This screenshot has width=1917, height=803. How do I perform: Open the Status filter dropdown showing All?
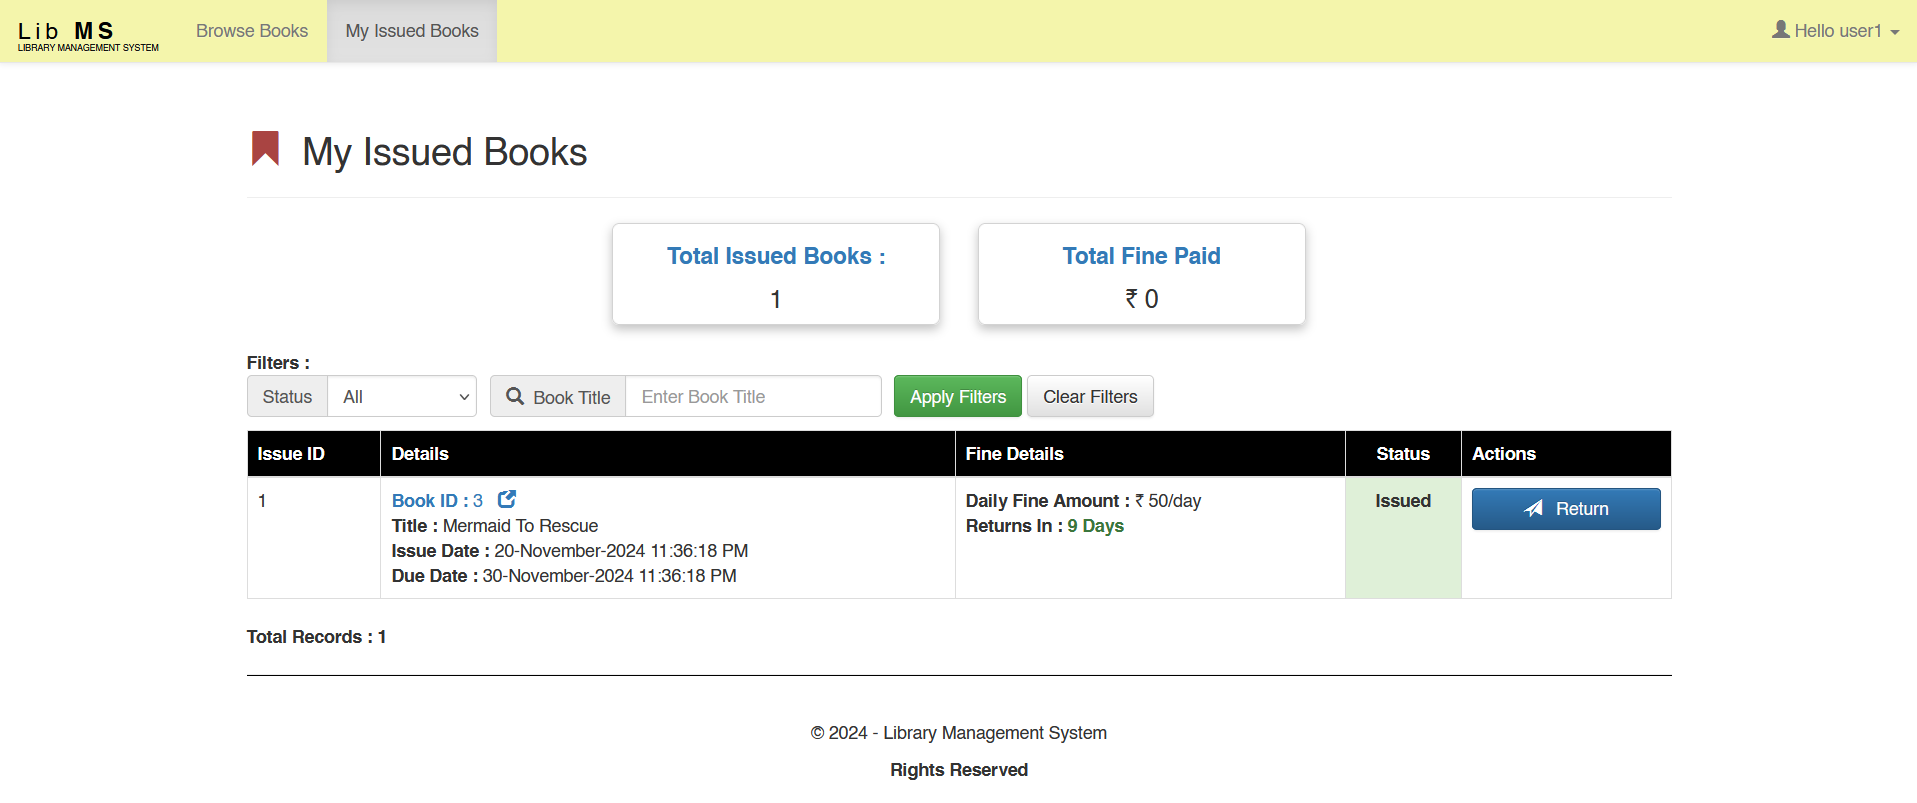(x=402, y=396)
